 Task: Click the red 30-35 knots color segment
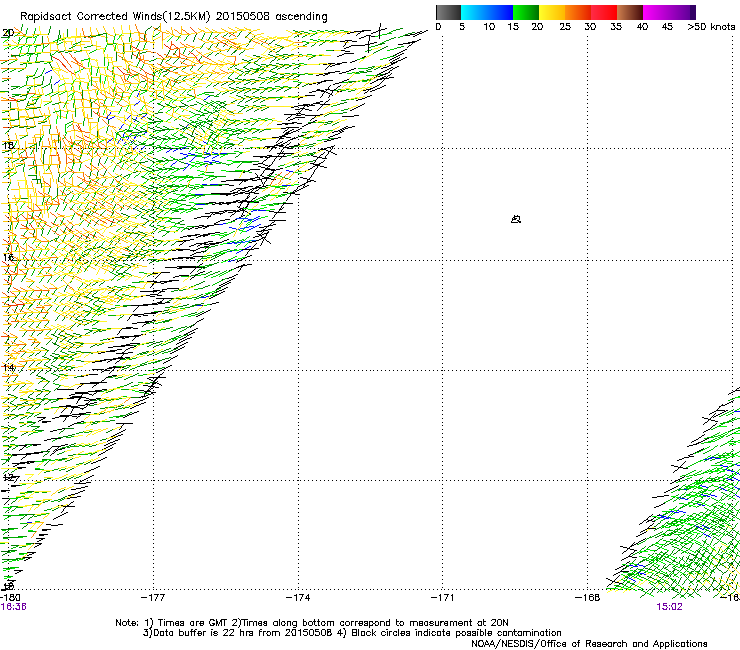click(x=604, y=12)
